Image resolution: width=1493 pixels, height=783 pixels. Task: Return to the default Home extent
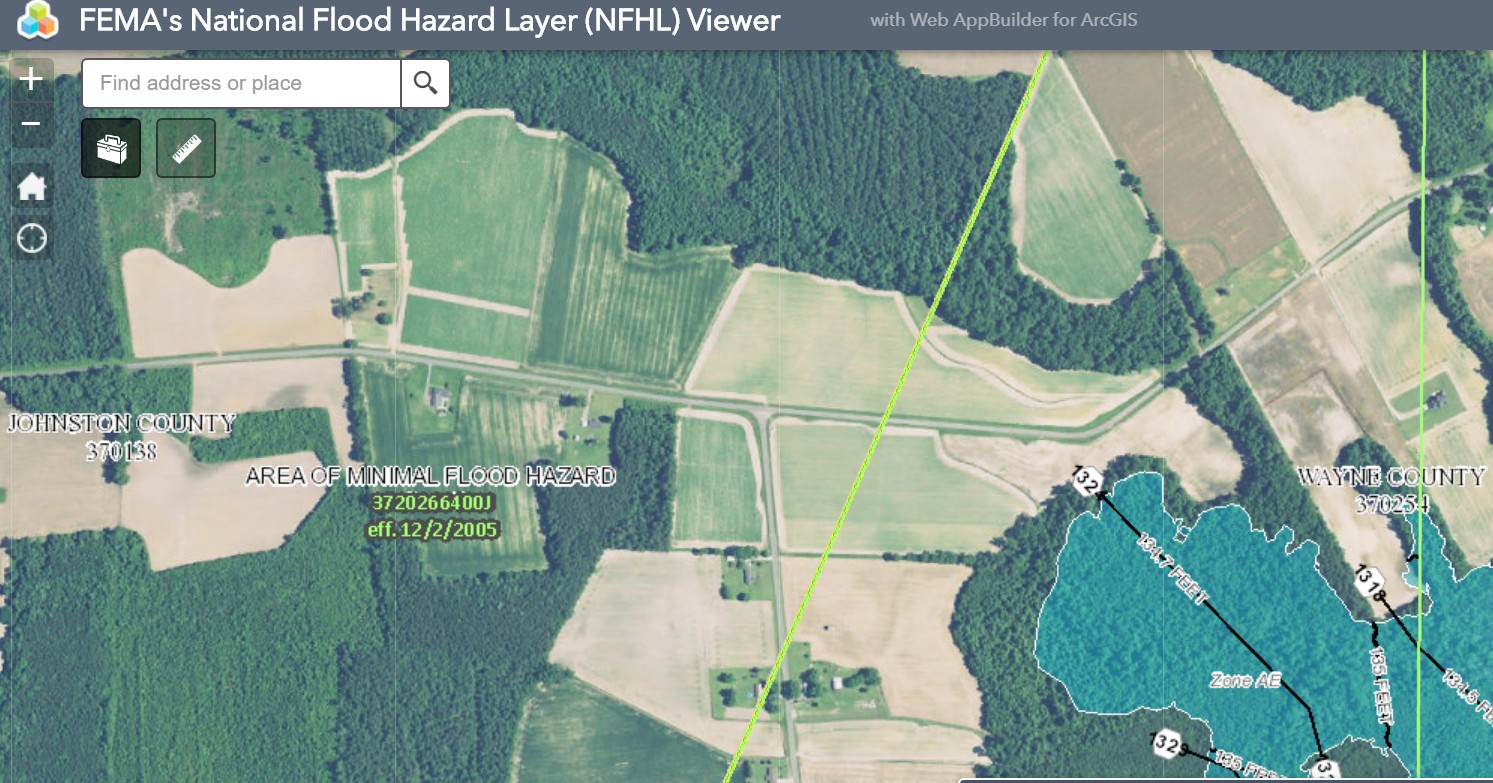pos(32,186)
